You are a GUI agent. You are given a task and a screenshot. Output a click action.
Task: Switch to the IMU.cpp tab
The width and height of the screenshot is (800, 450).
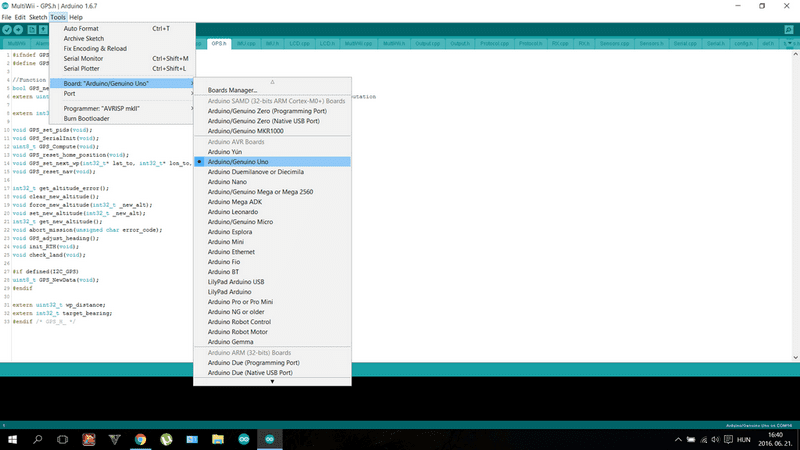tap(246, 44)
